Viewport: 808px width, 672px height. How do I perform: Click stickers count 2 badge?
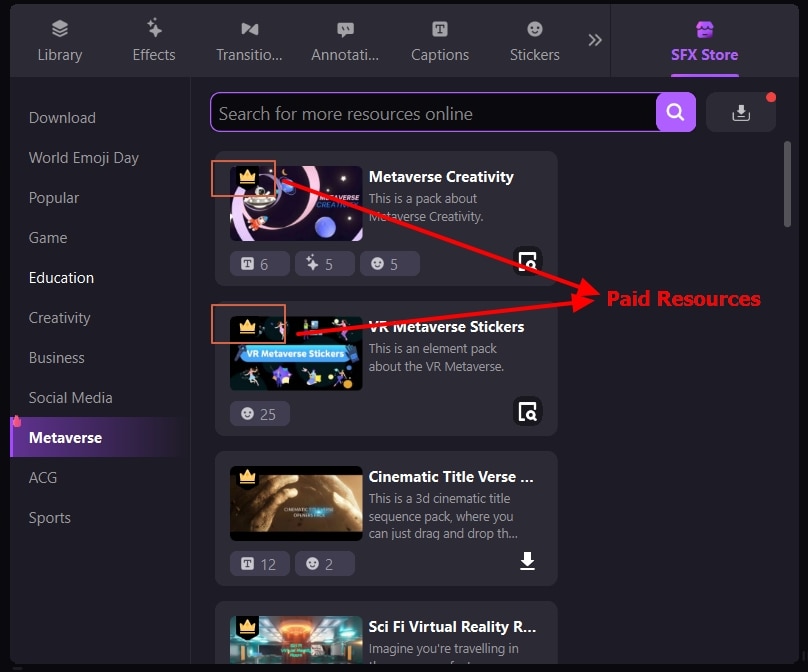coord(324,564)
